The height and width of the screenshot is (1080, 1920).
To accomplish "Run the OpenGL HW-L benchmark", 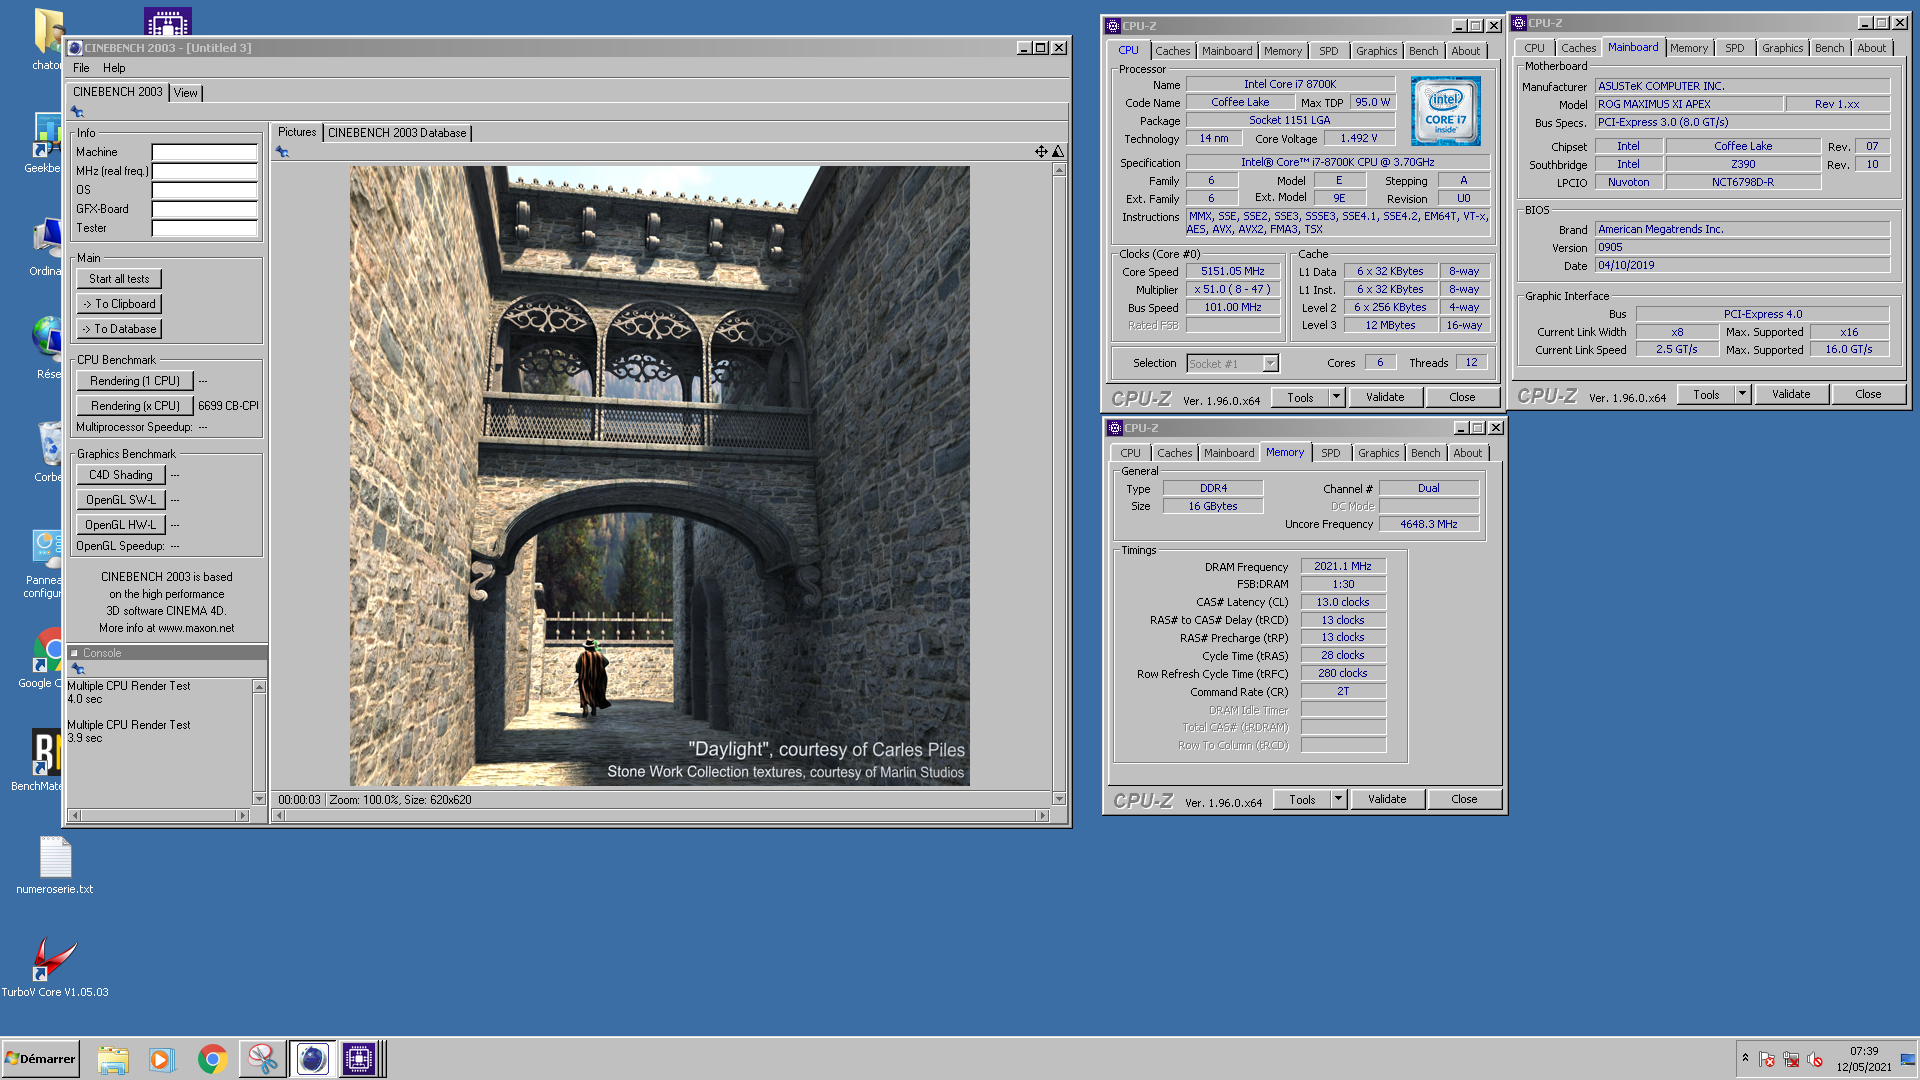I will [x=121, y=525].
